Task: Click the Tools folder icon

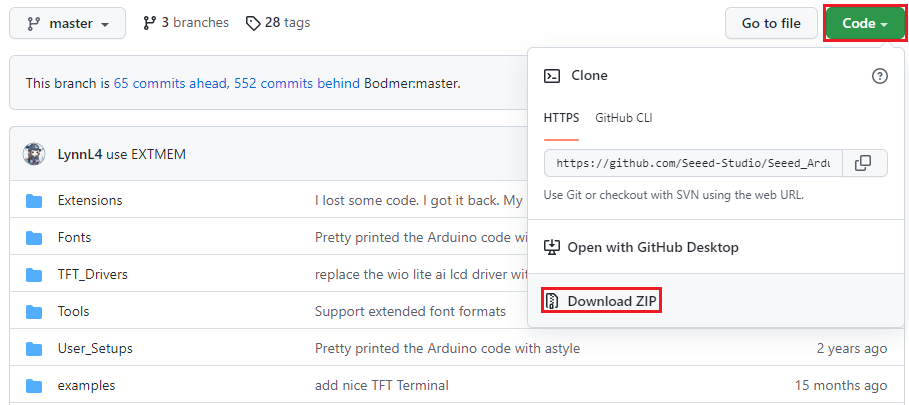Action: pyautogui.click(x=34, y=312)
